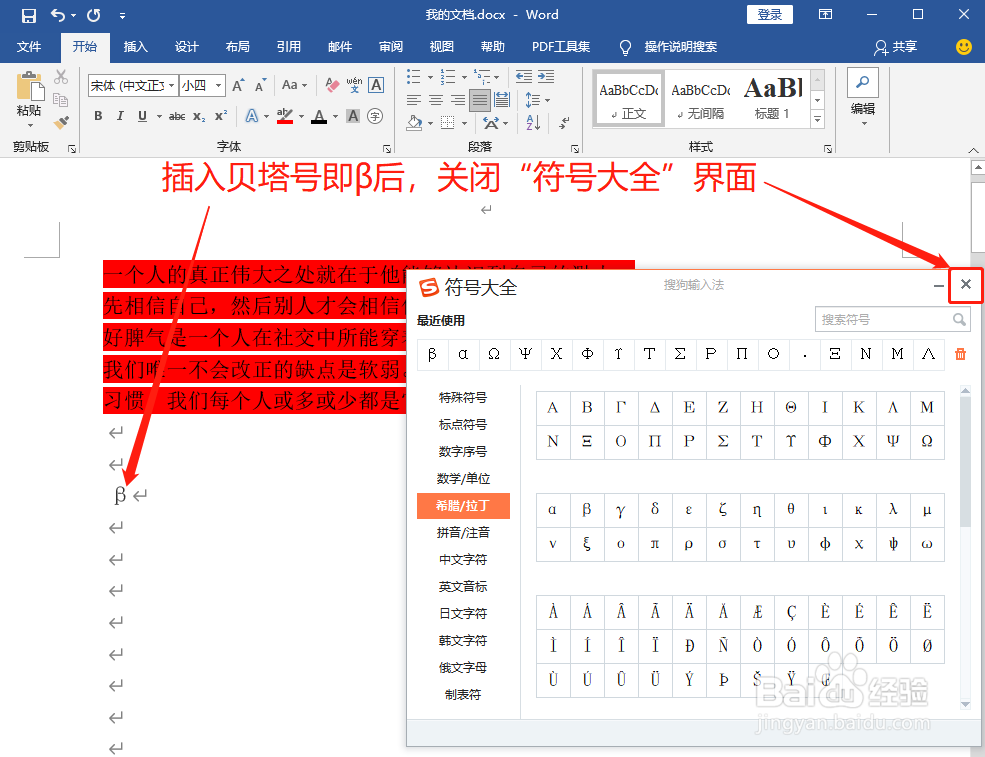The image size is (985, 757).
Task: Open the Pinyin Guide tool
Action: point(354,85)
